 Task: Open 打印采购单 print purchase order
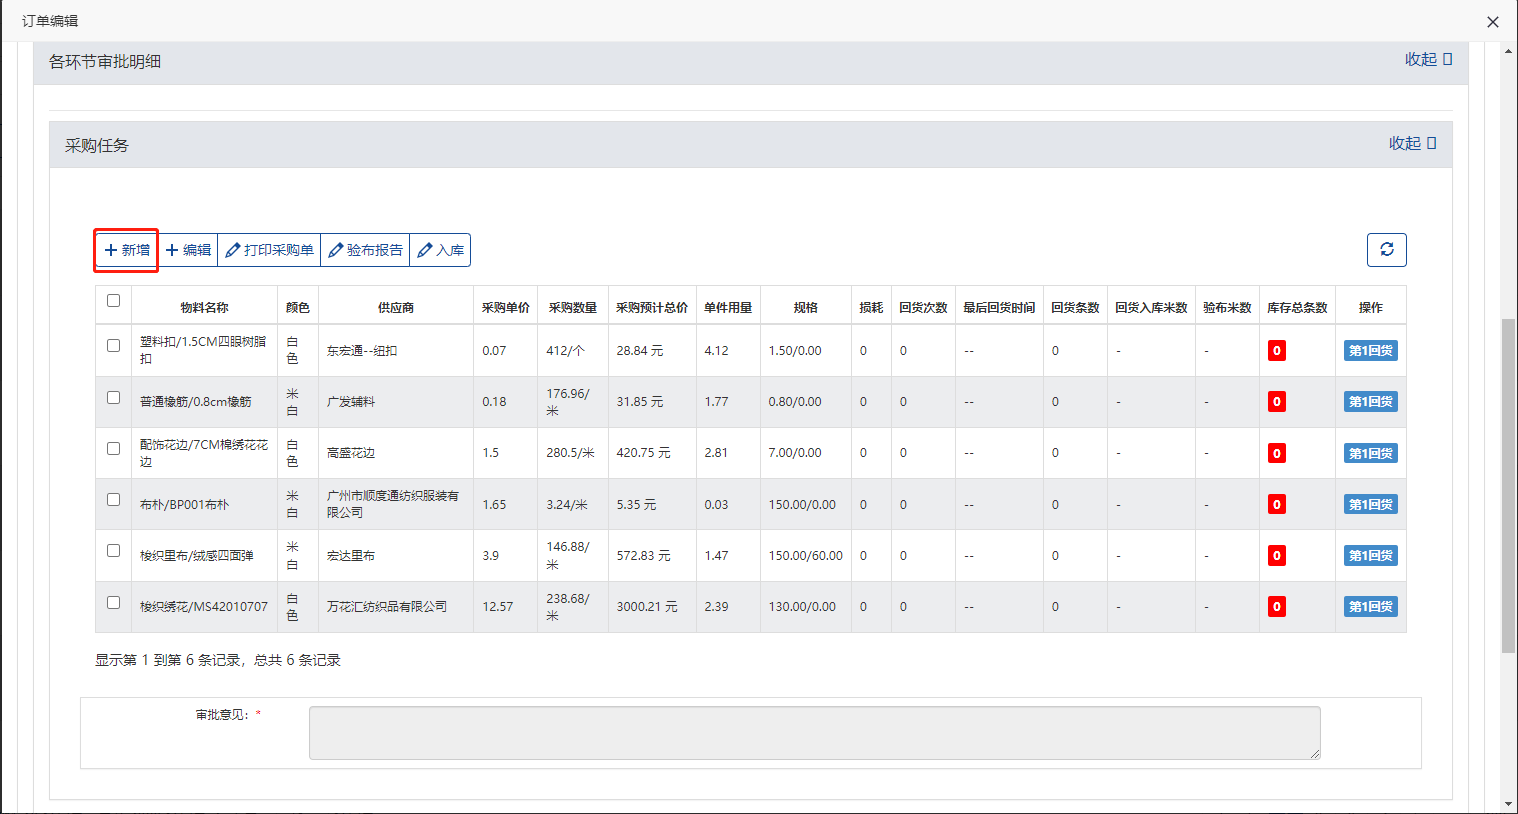coord(269,250)
